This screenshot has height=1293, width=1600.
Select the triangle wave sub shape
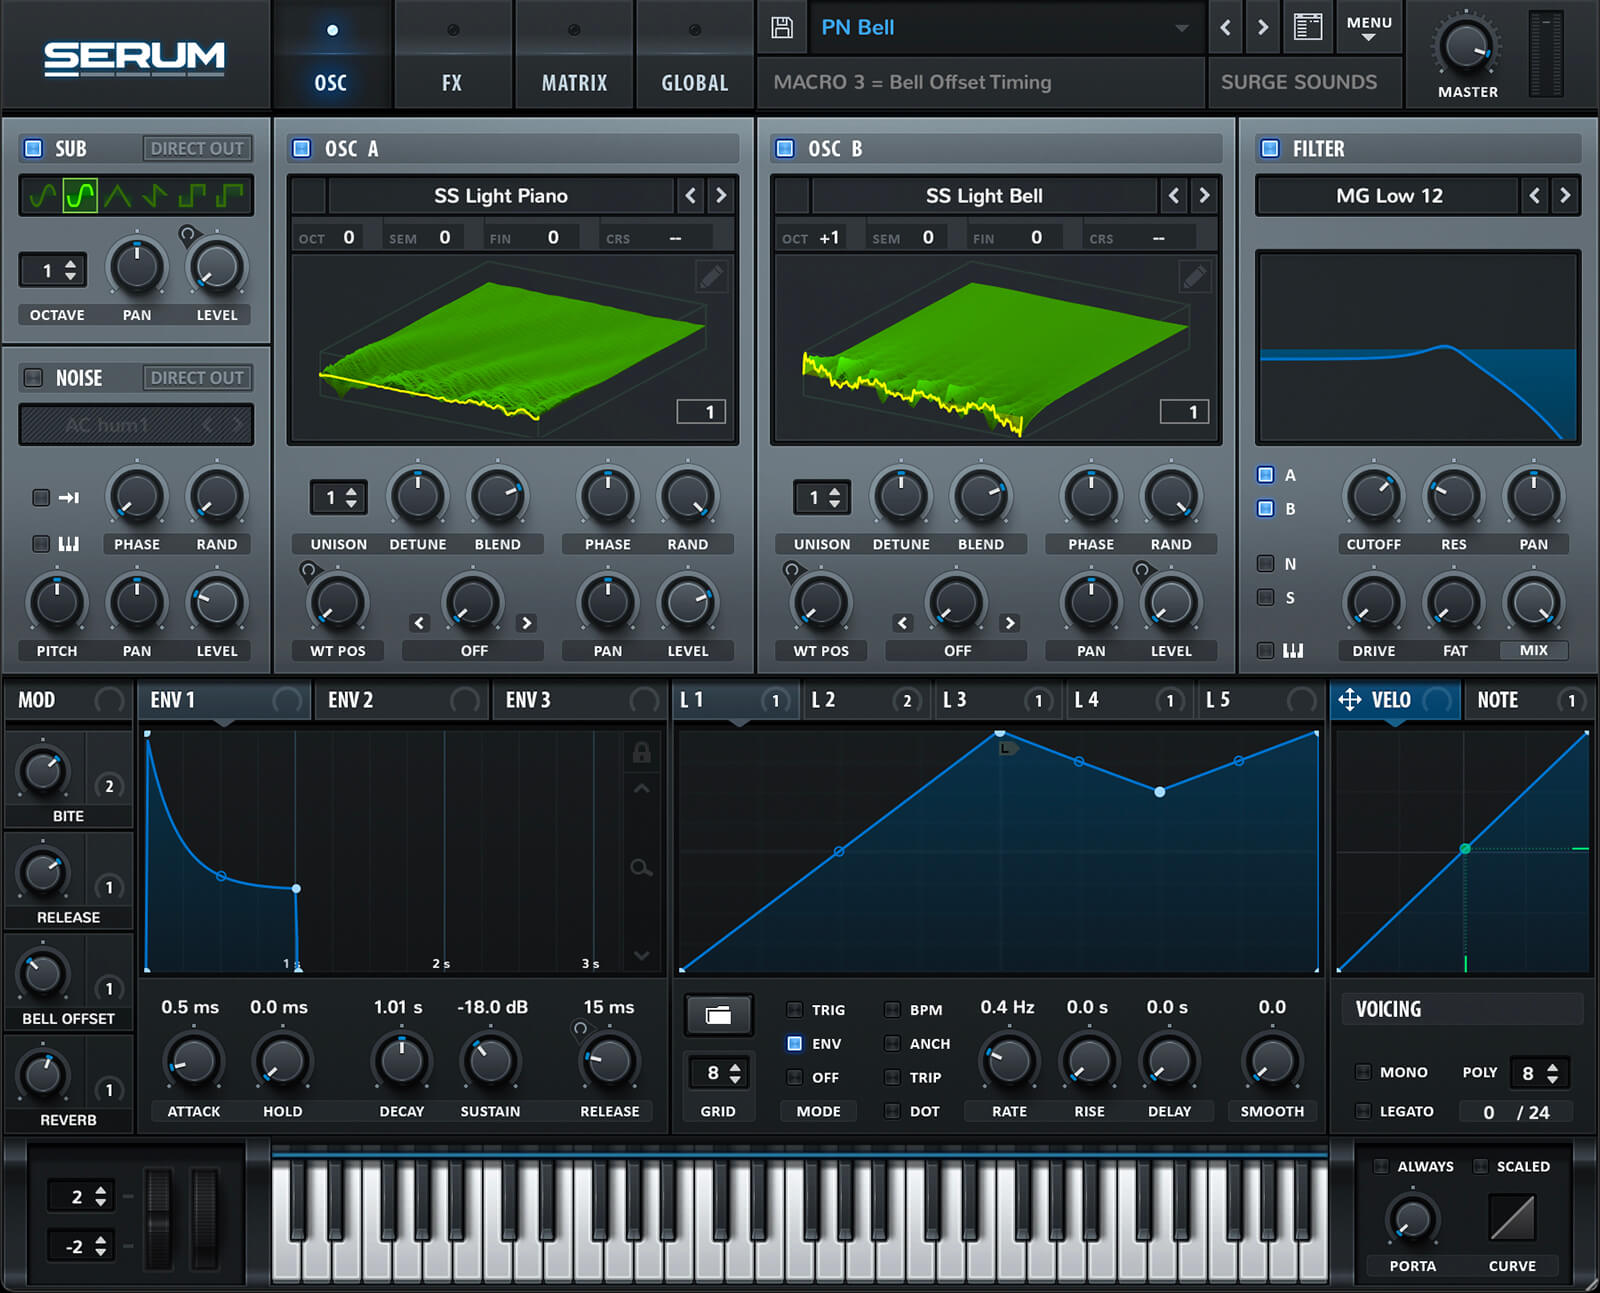tap(118, 195)
